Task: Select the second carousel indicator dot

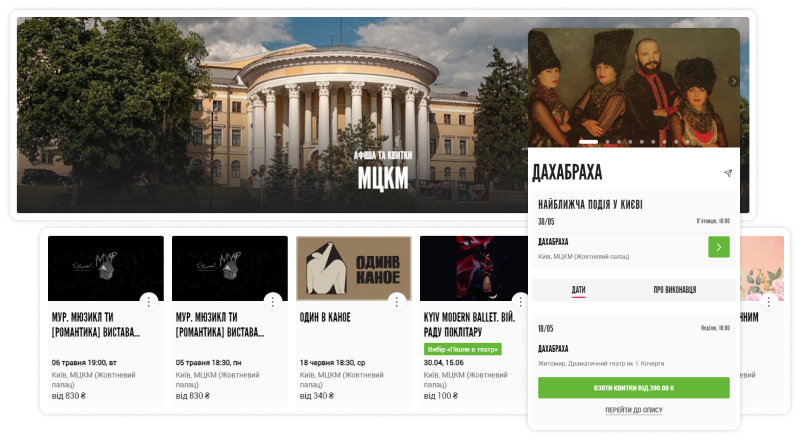Action: [x=607, y=142]
